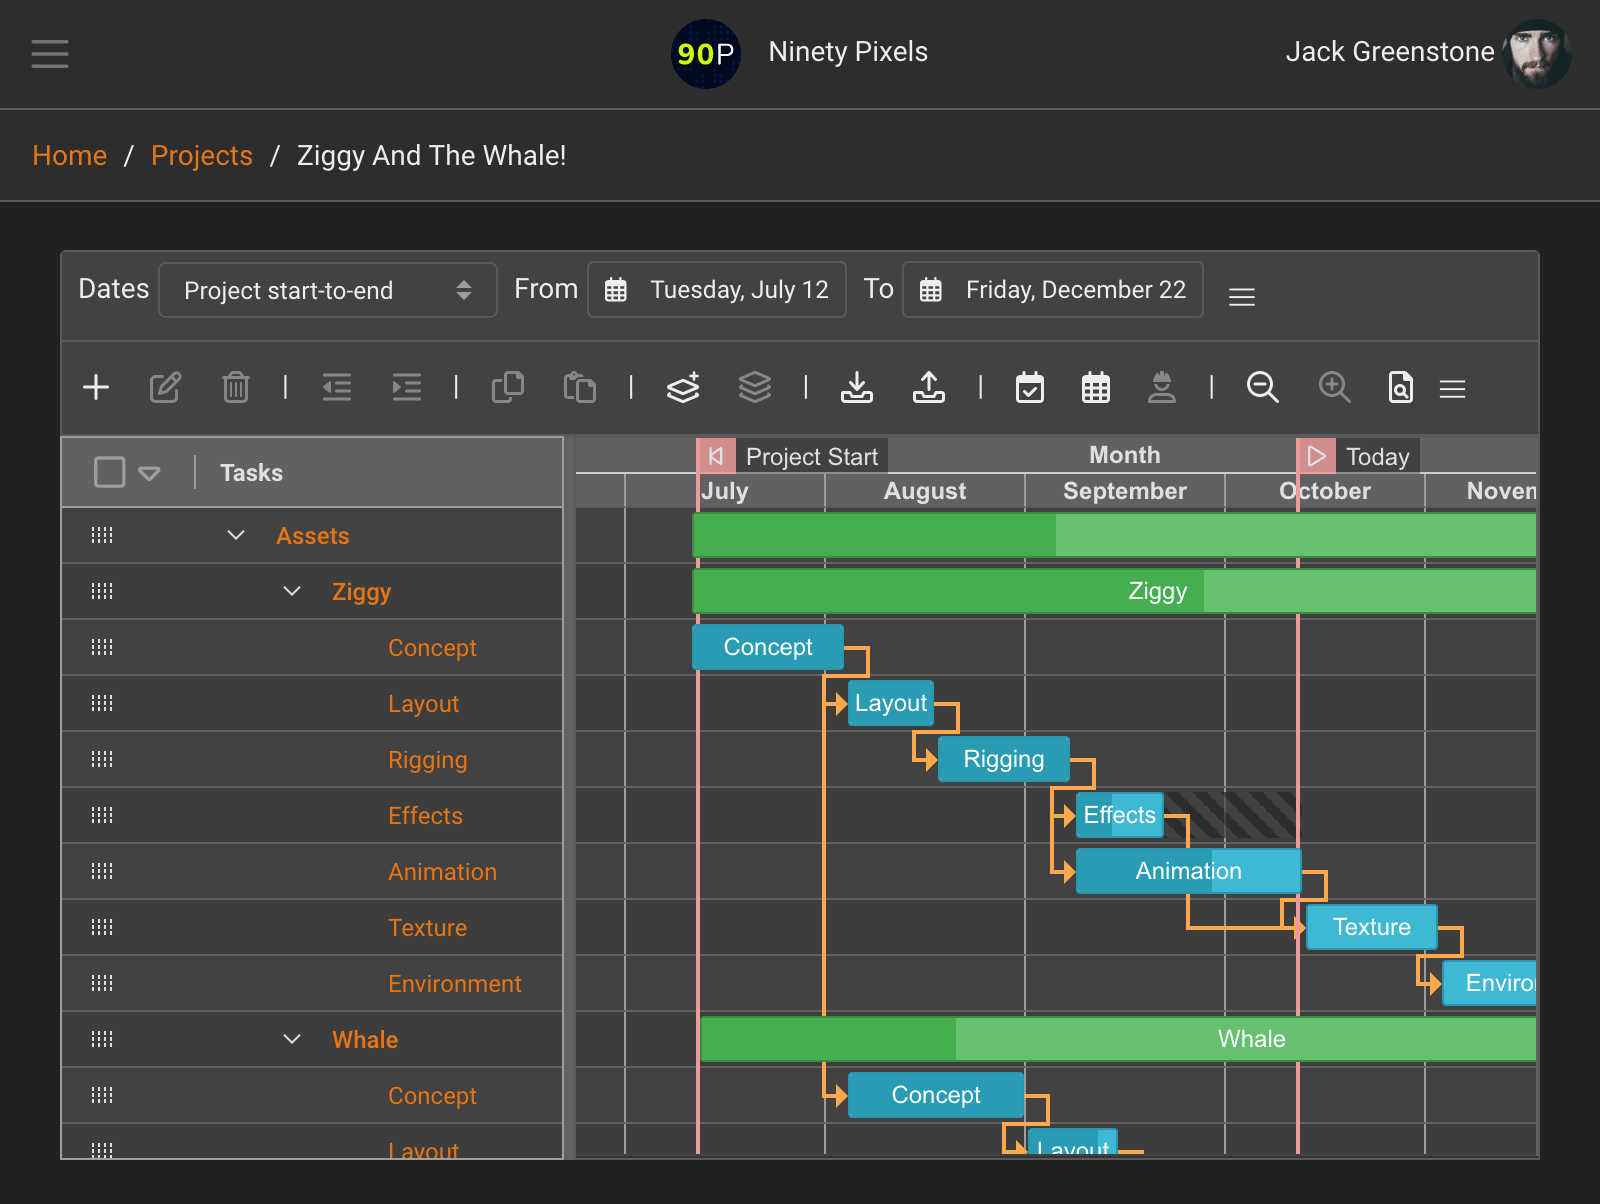This screenshot has height=1204, width=1600.
Task: Select the Texture Gantt bar
Action: click(x=1372, y=927)
